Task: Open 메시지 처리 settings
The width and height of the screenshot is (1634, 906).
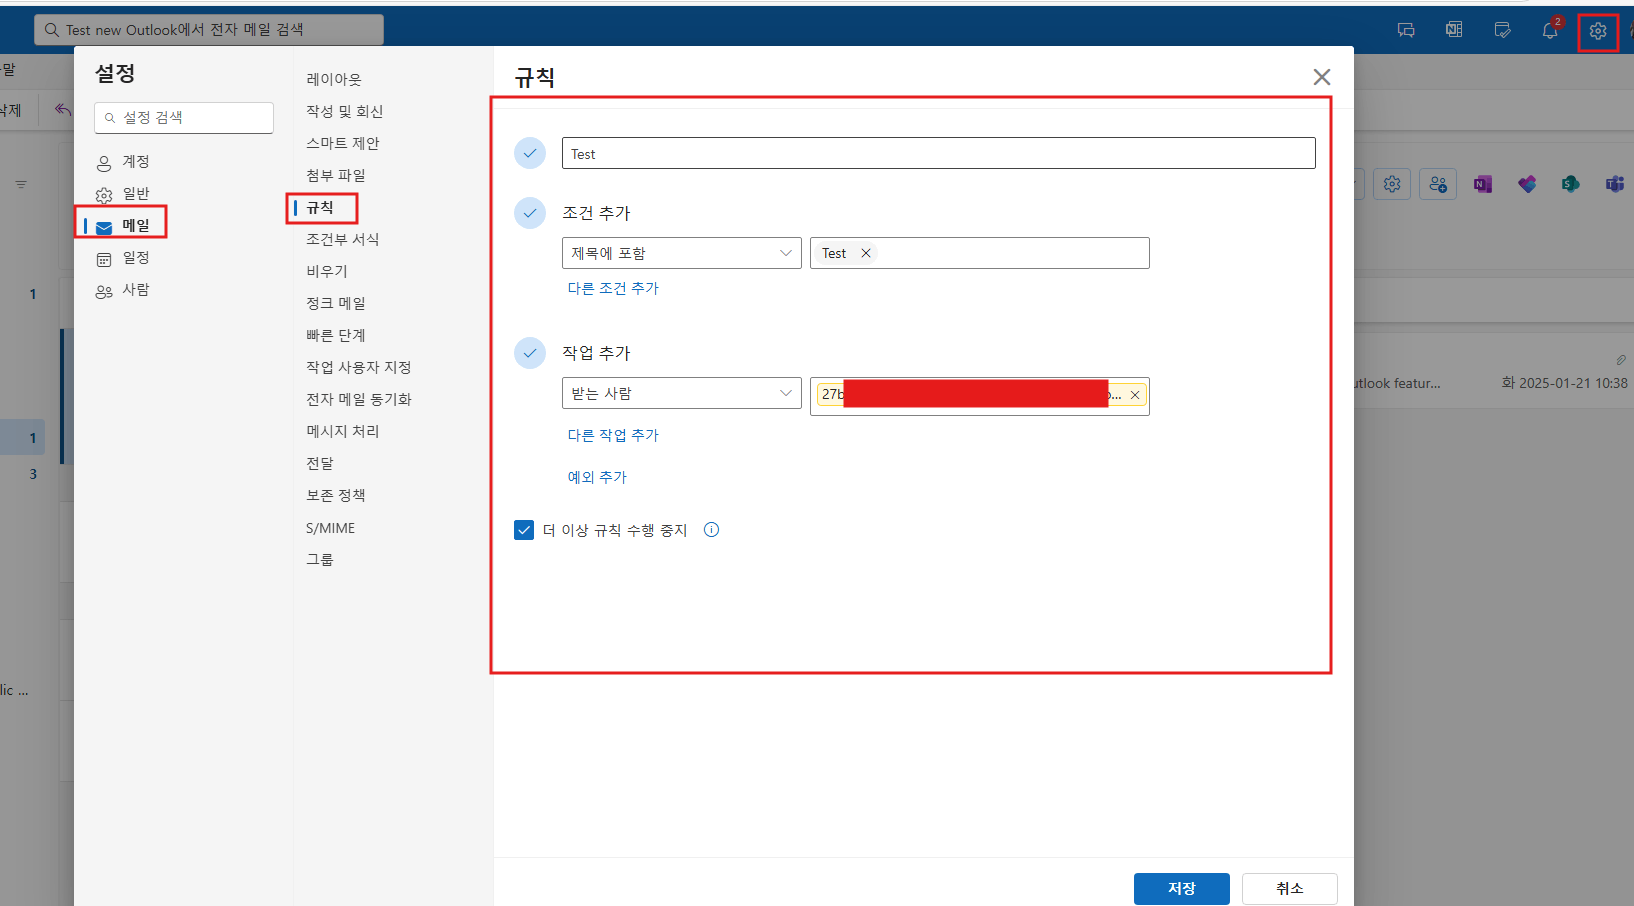Action: [x=343, y=431]
